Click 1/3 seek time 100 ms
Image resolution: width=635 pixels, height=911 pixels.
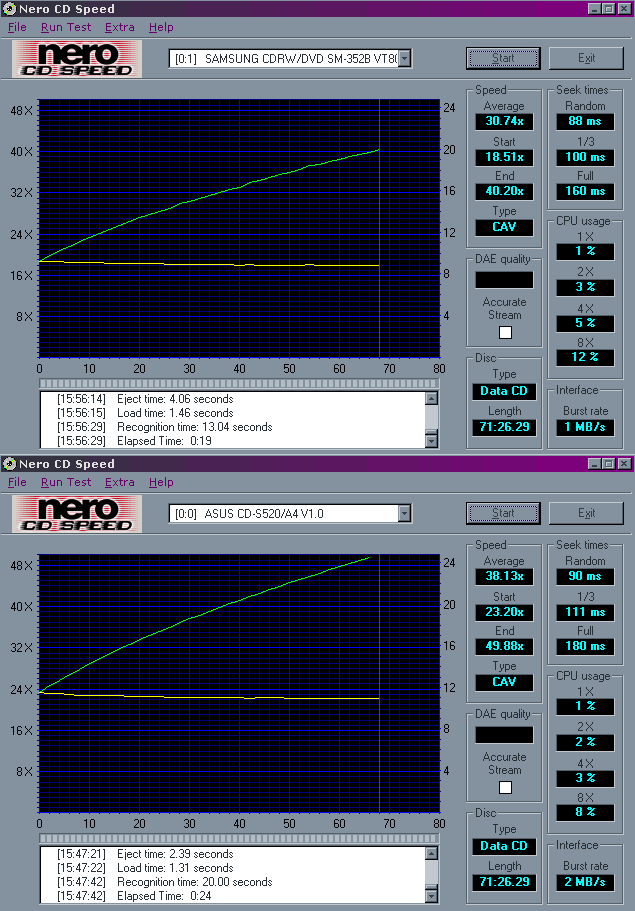tap(585, 157)
